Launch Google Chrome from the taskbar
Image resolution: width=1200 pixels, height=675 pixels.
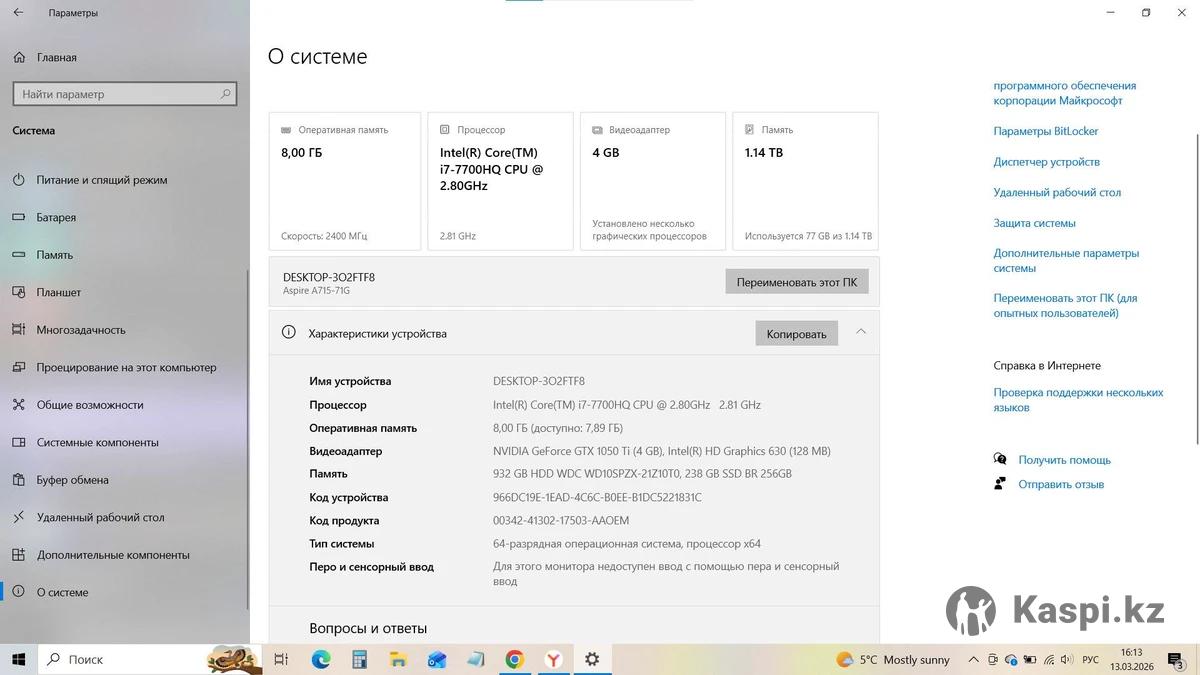tap(514, 660)
